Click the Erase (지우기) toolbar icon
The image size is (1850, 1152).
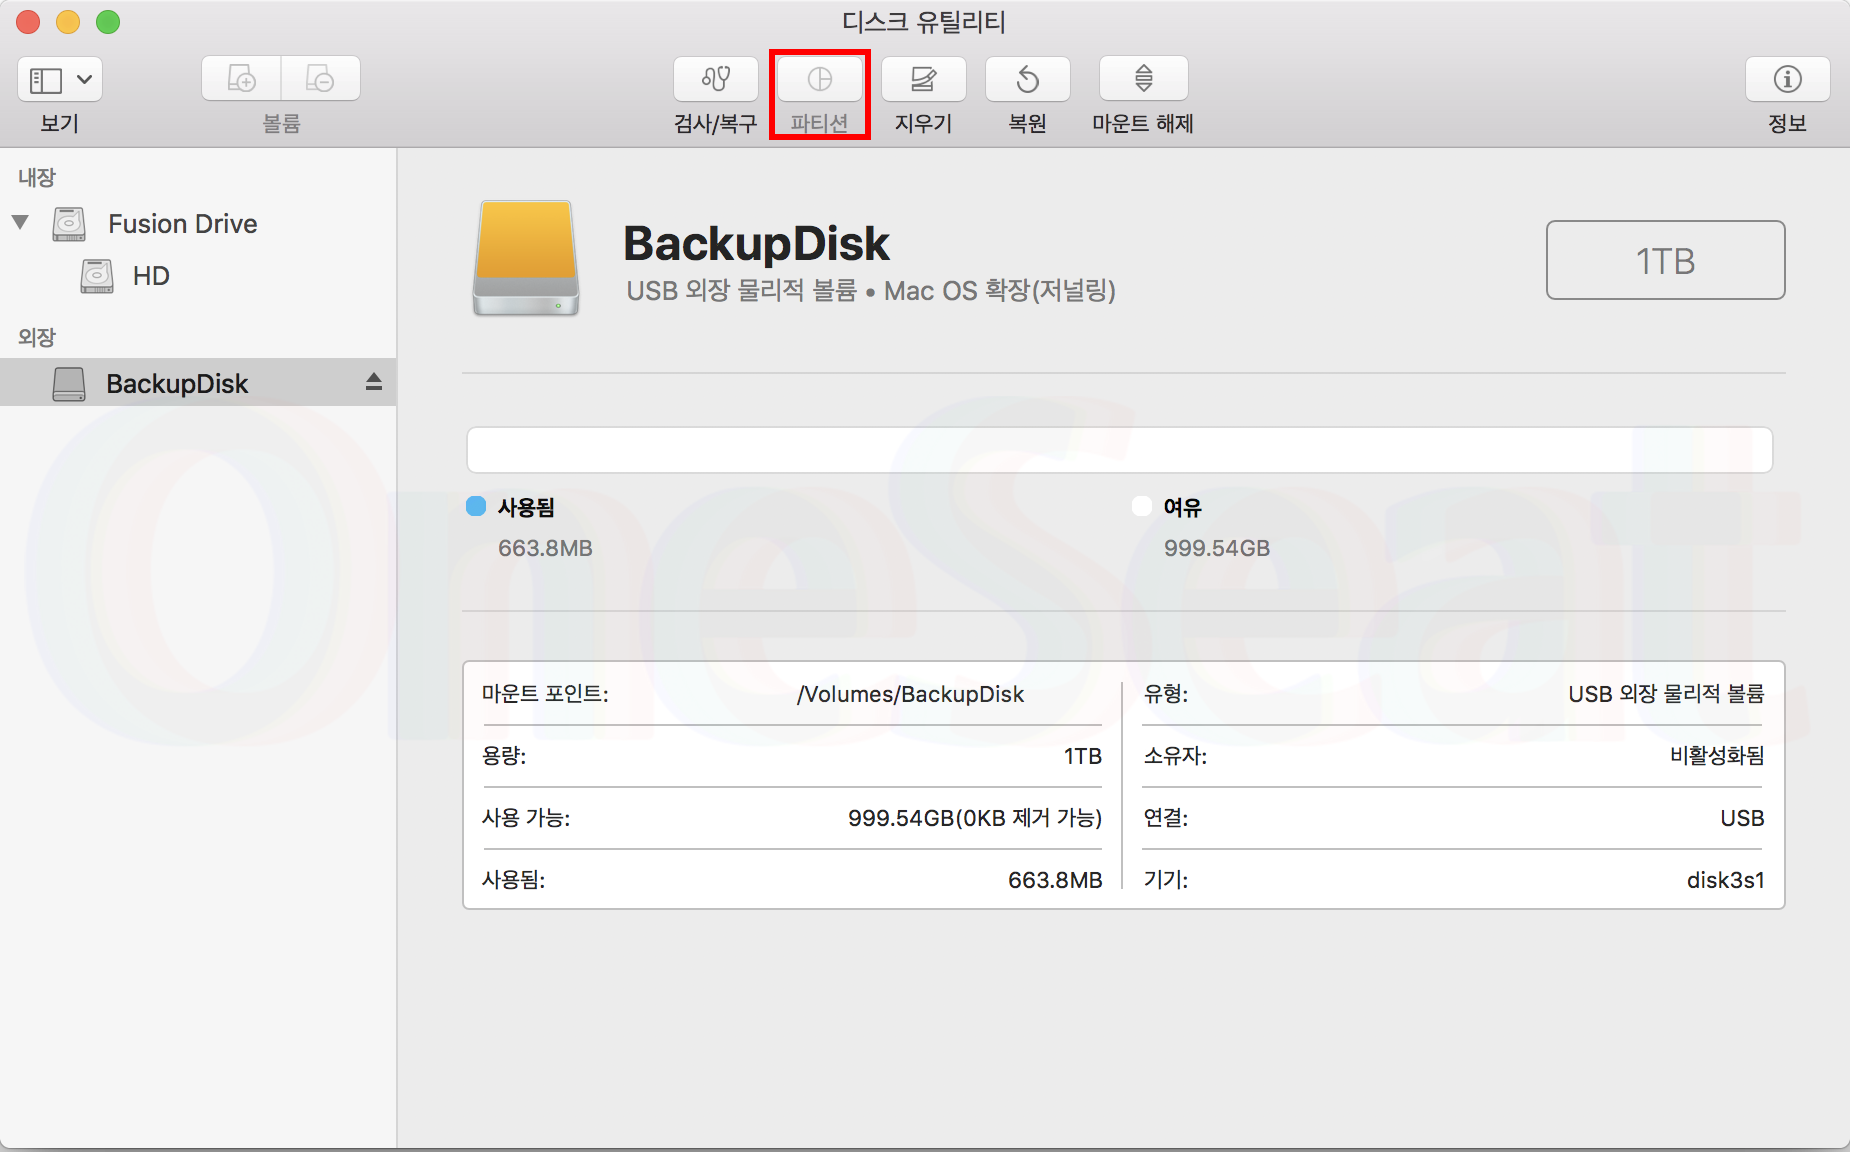(924, 78)
